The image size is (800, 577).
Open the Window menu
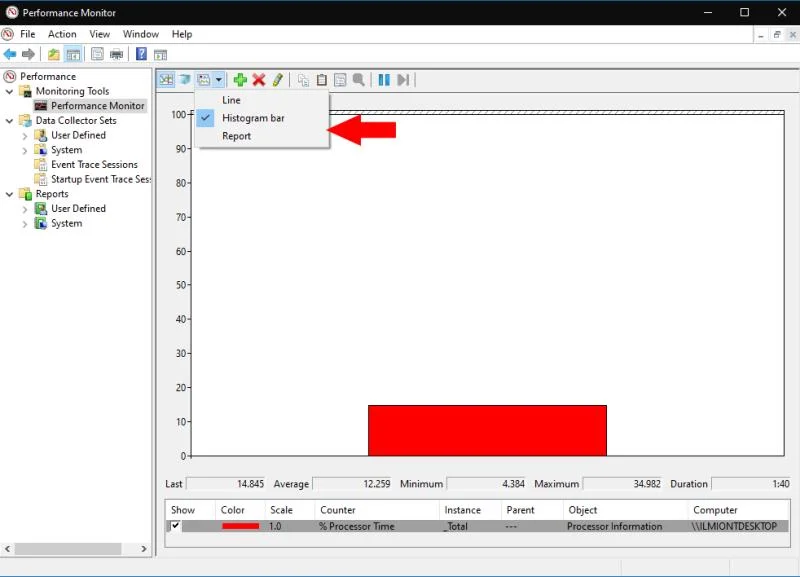point(141,34)
